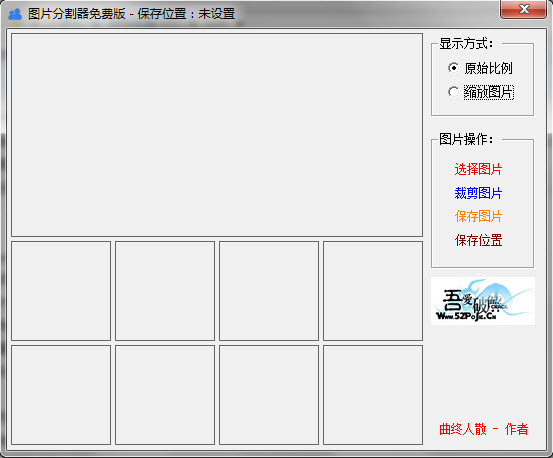Click the blue 裁剪图片 link
Viewport: 553px width, 458px height.
(478, 193)
